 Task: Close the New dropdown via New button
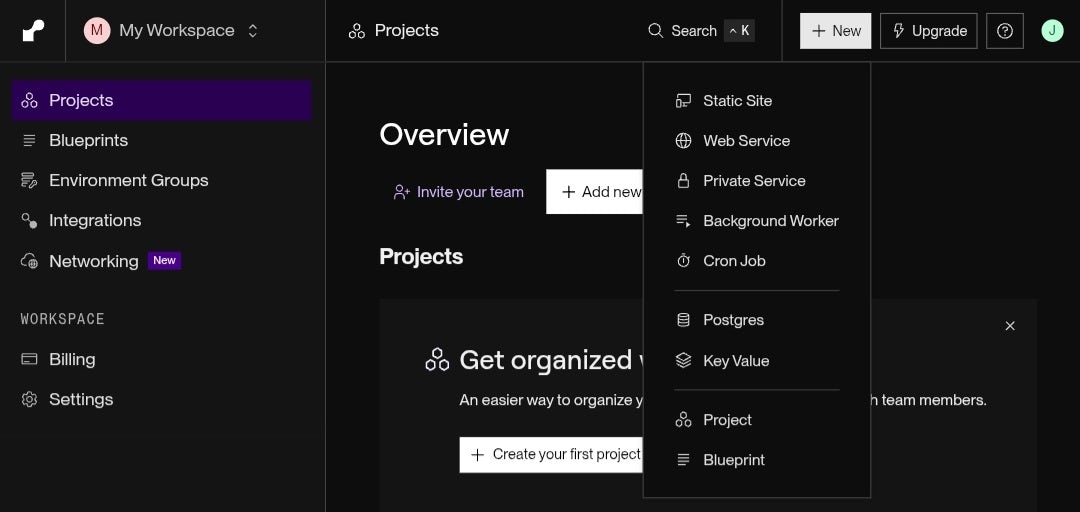pyautogui.click(x=835, y=31)
